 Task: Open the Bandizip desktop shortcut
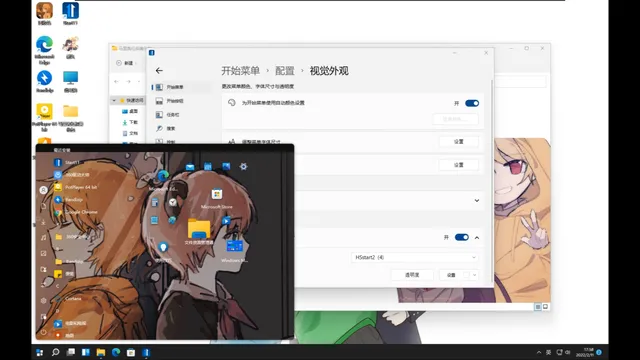[44, 81]
